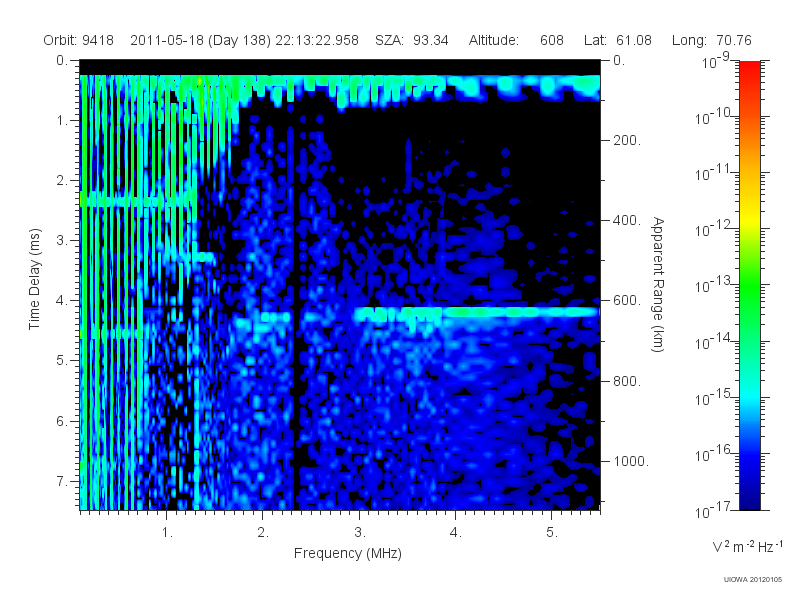Click the short cyan echo segment near 1.4 MHz

click(x=204, y=257)
